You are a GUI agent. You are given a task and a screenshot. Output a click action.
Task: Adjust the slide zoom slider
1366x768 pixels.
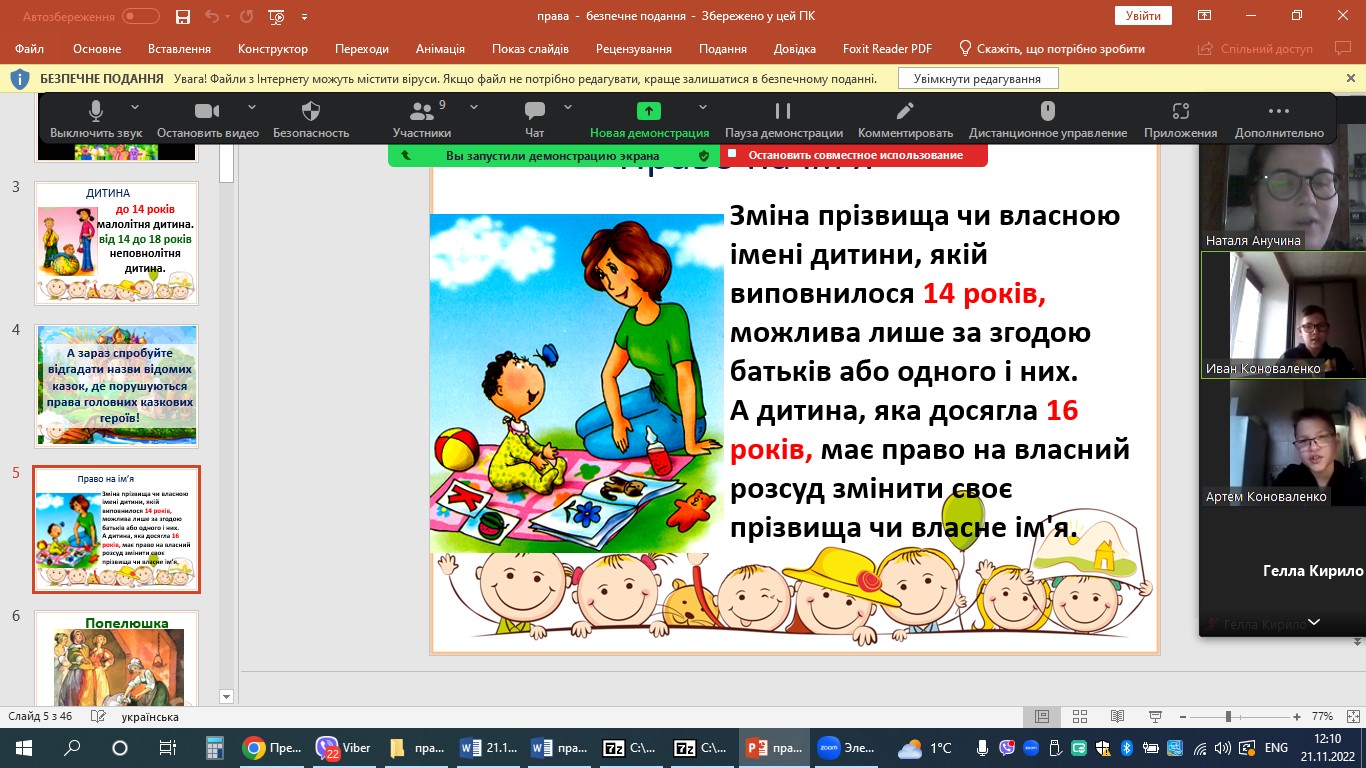1228,717
